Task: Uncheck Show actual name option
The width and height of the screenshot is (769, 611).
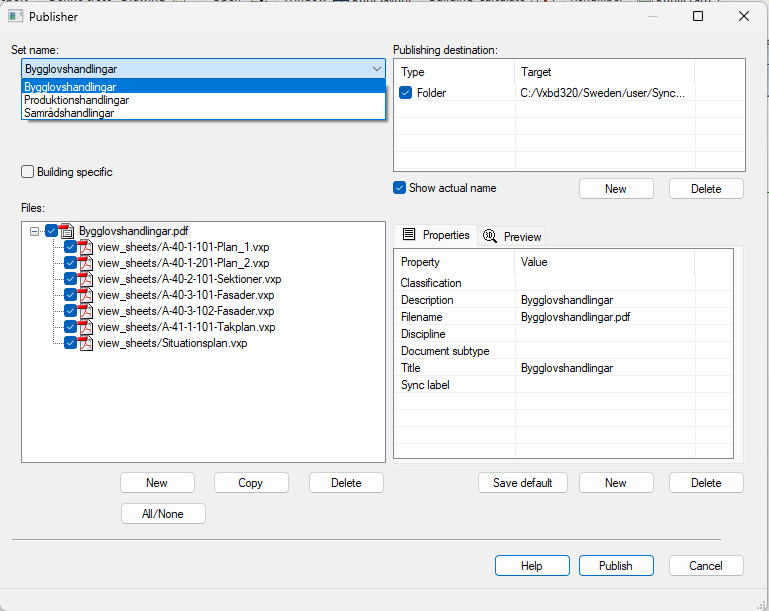Action: [400, 188]
